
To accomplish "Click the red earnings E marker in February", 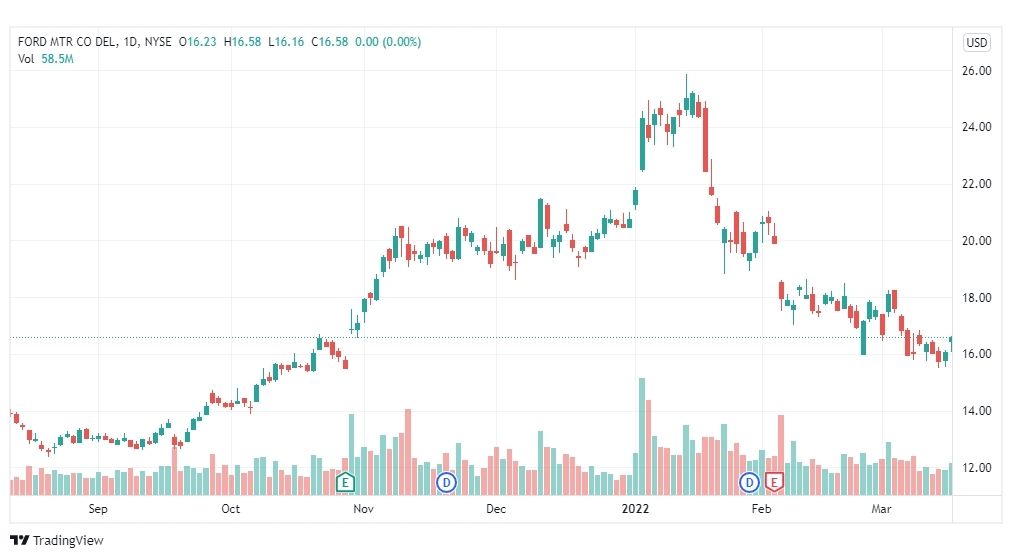I will click(774, 482).
